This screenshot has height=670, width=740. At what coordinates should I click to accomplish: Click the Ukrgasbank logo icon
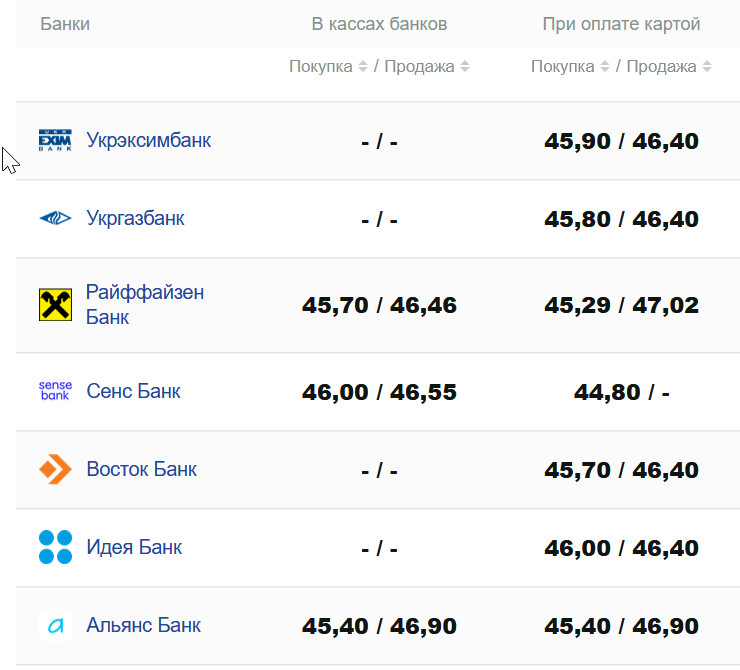coord(55,218)
